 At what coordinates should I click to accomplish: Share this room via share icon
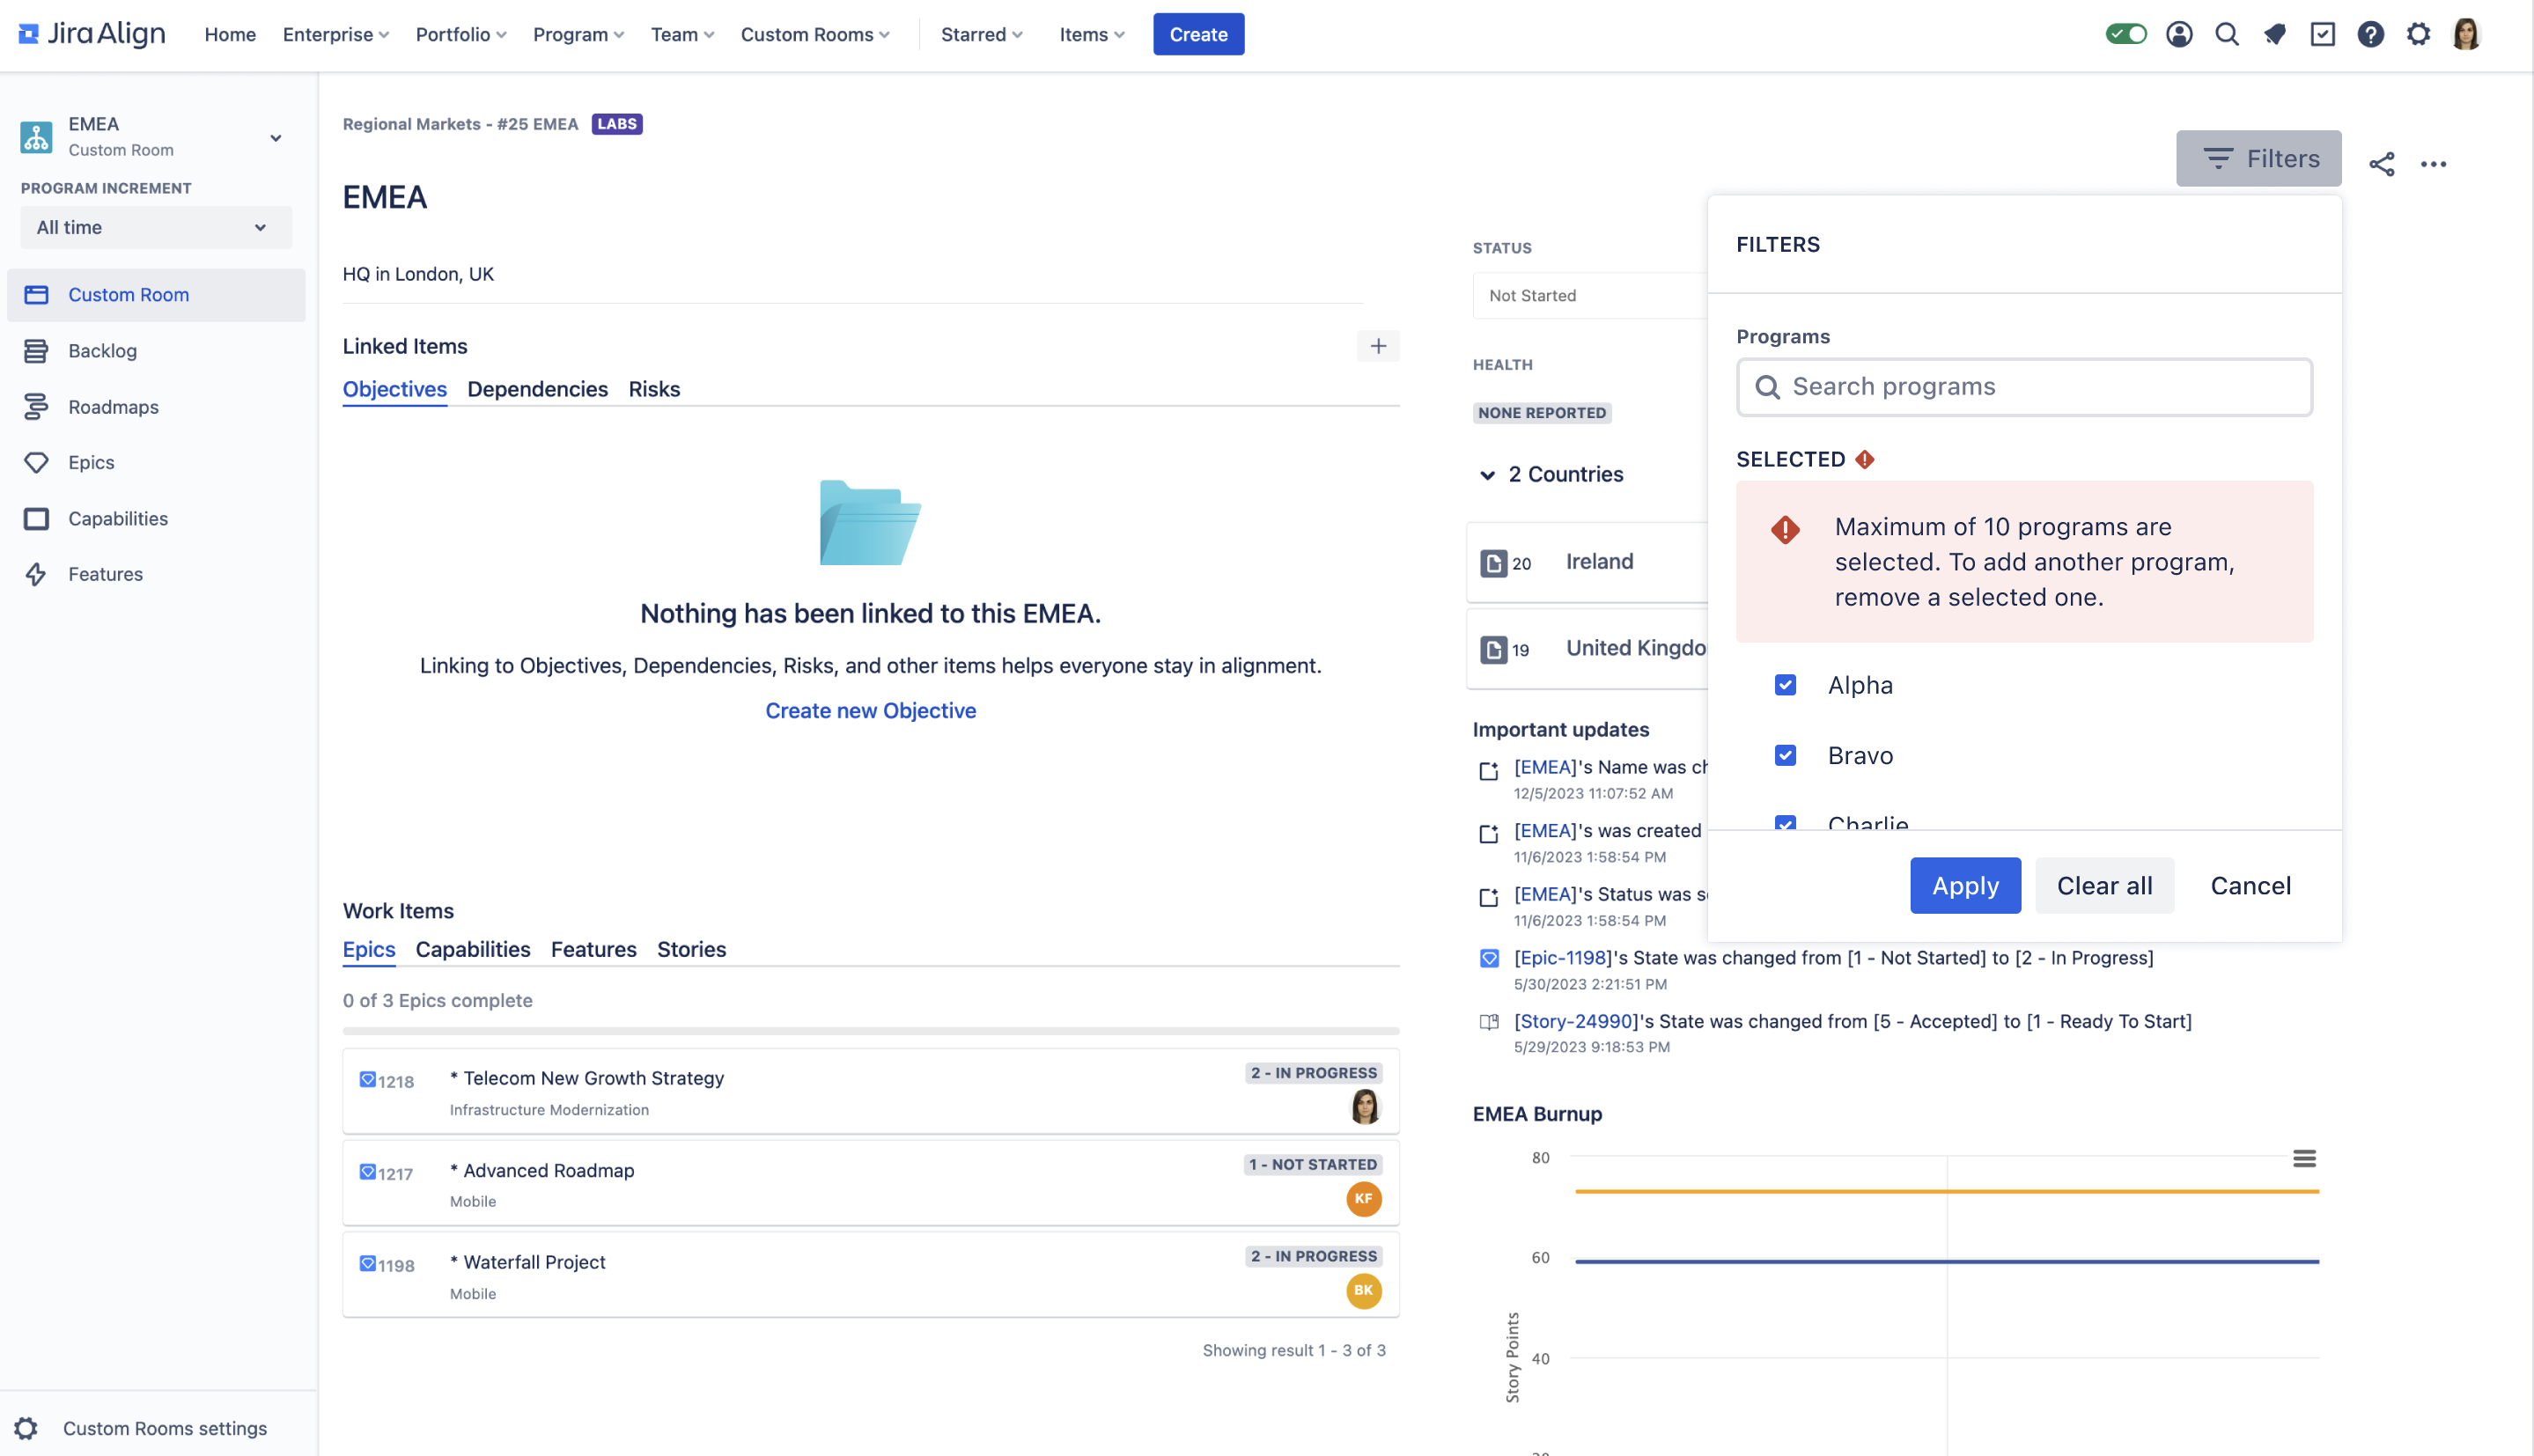(2382, 164)
